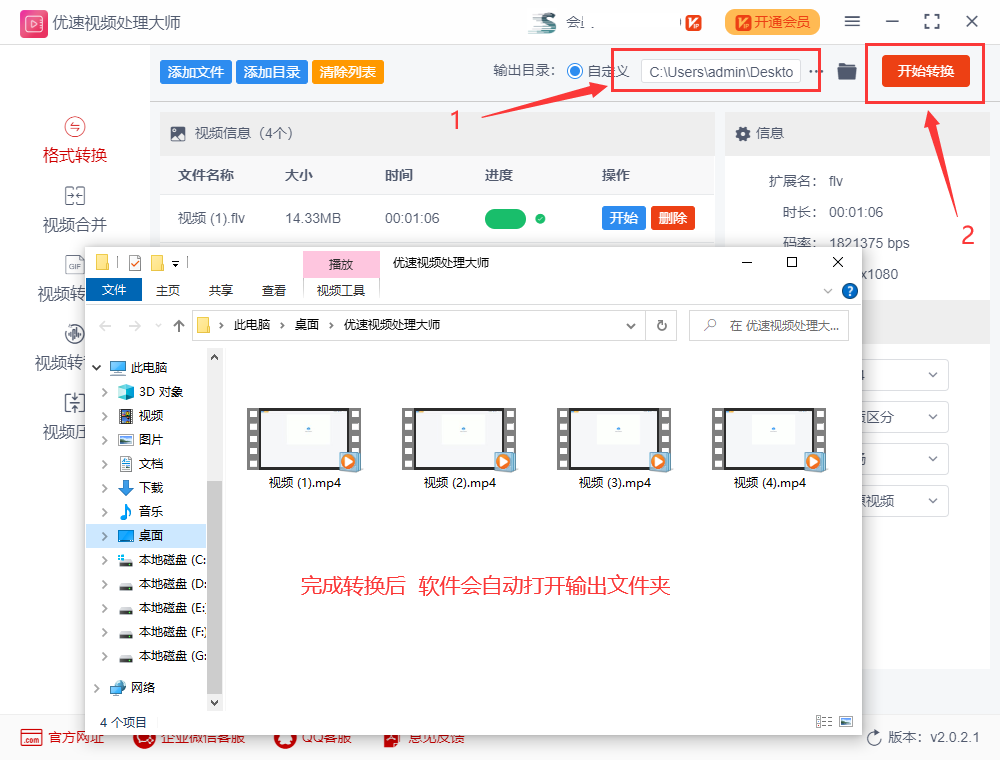Image resolution: width=1000 pixels, height=760 pixels.
Task: Select 图片 in the navigation tree
Action: point(151,440)
